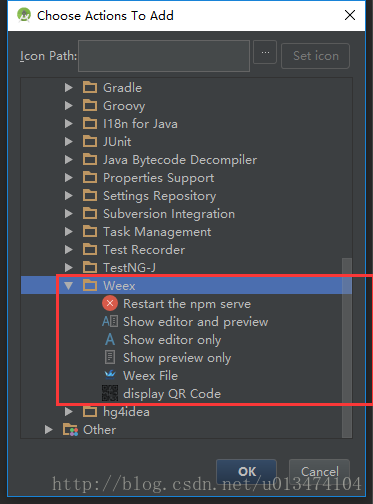Confirm with the OK button
The image size is (373, 504).
pyautogui.click(x=247, y=471)
